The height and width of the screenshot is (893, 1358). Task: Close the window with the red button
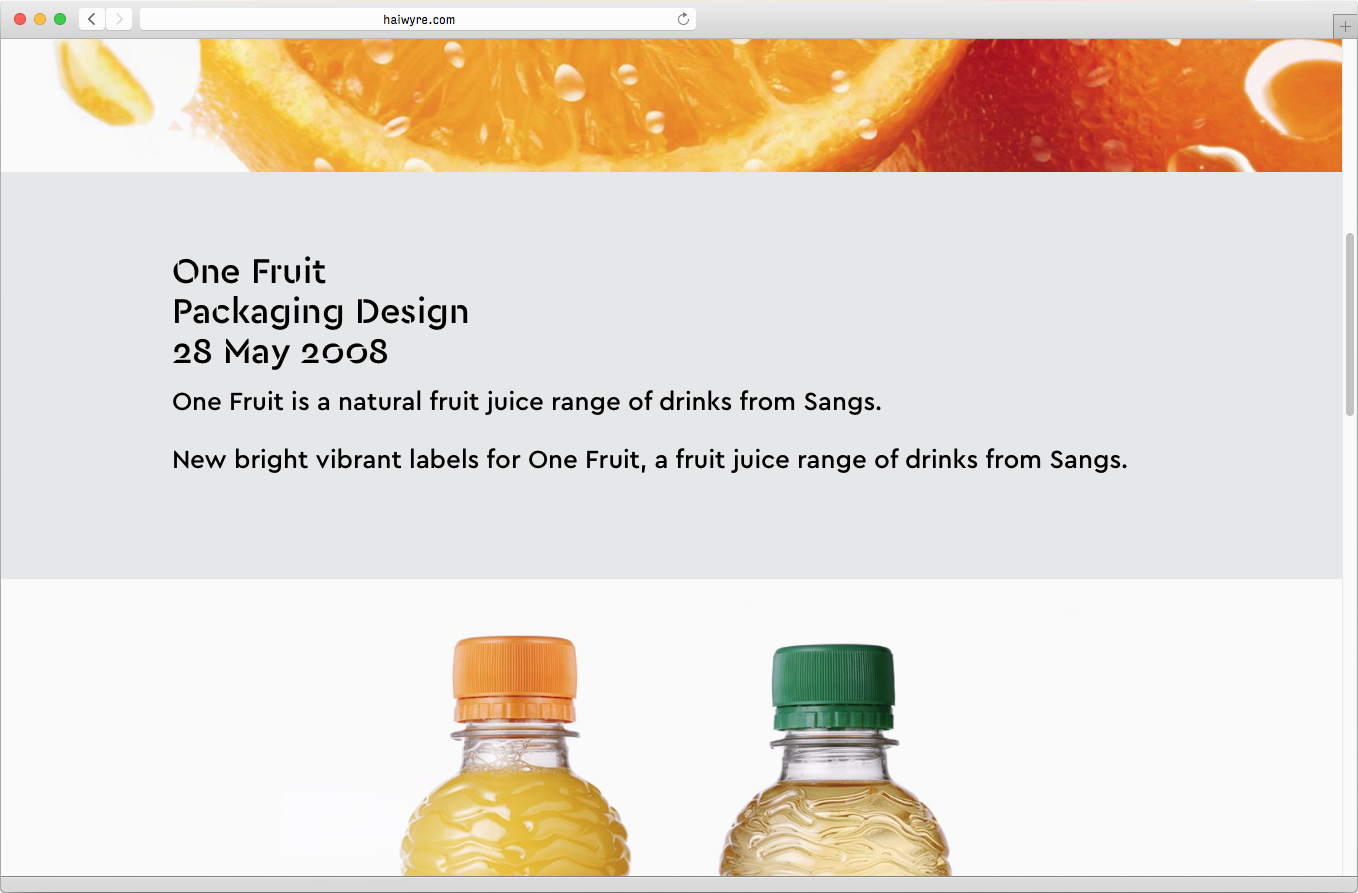click(20, 19)
